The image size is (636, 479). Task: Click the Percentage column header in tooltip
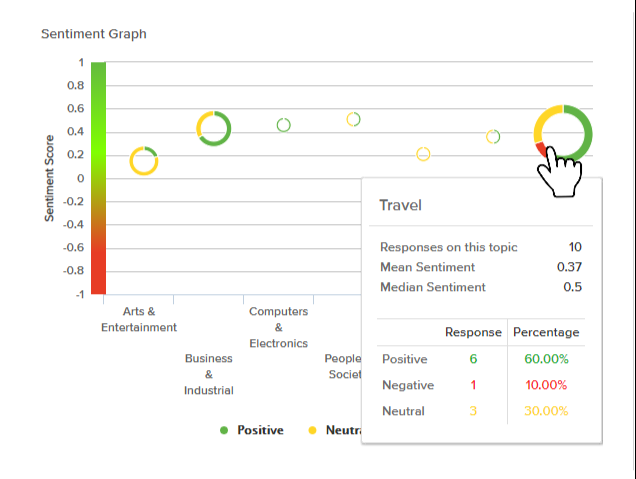(546, 332)
